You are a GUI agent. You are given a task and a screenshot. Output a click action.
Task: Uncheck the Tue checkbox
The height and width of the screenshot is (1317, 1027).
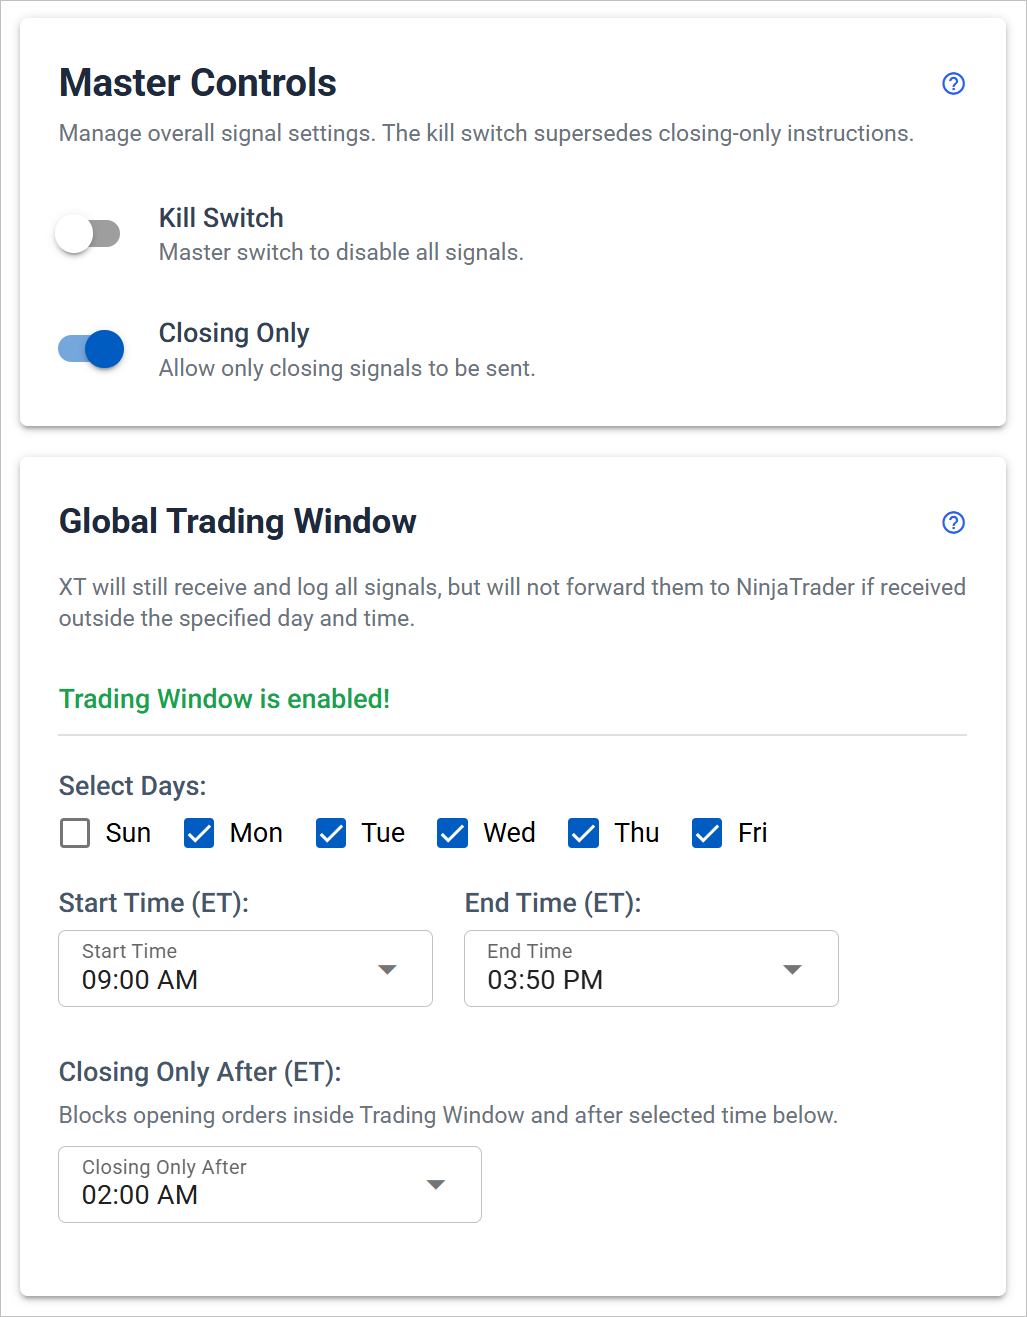[331, 833]
